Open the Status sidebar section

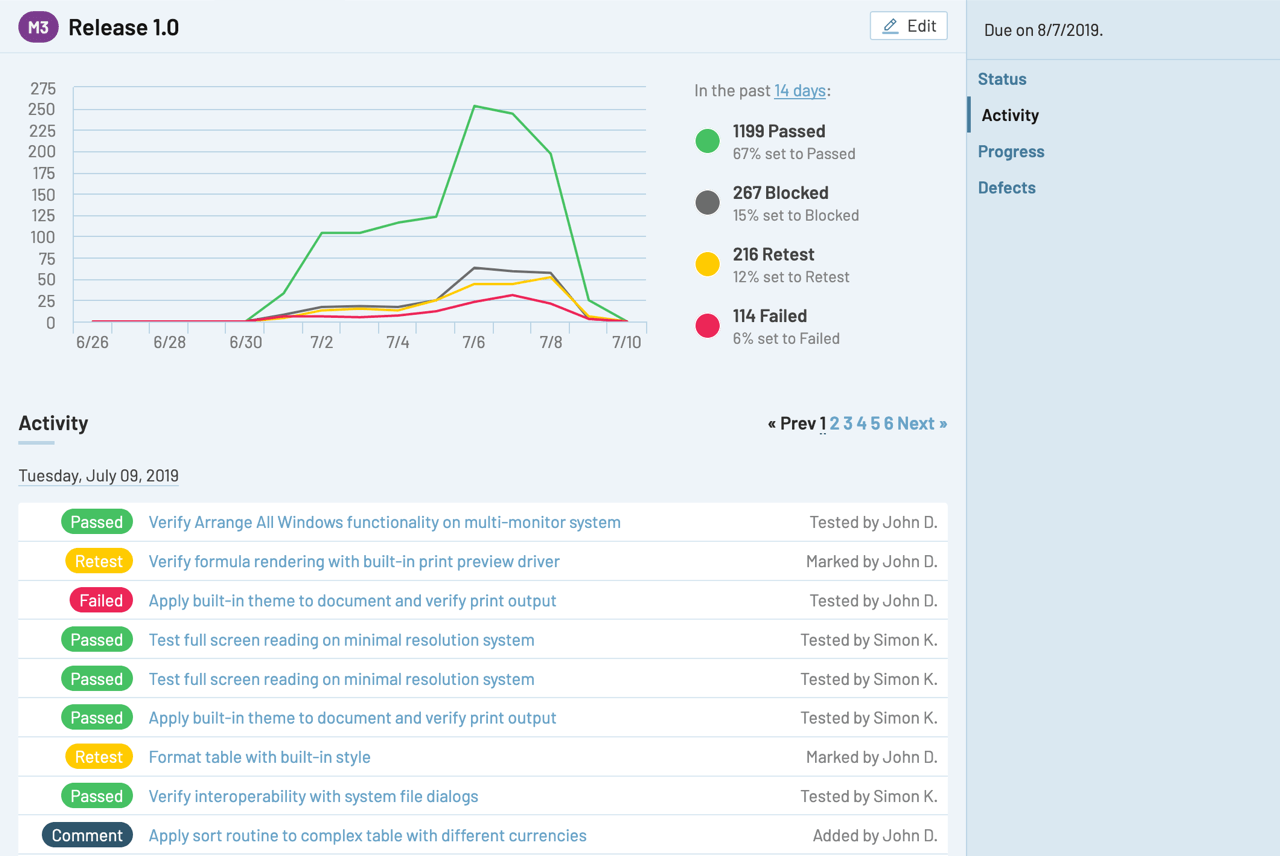pos(1002,79)
